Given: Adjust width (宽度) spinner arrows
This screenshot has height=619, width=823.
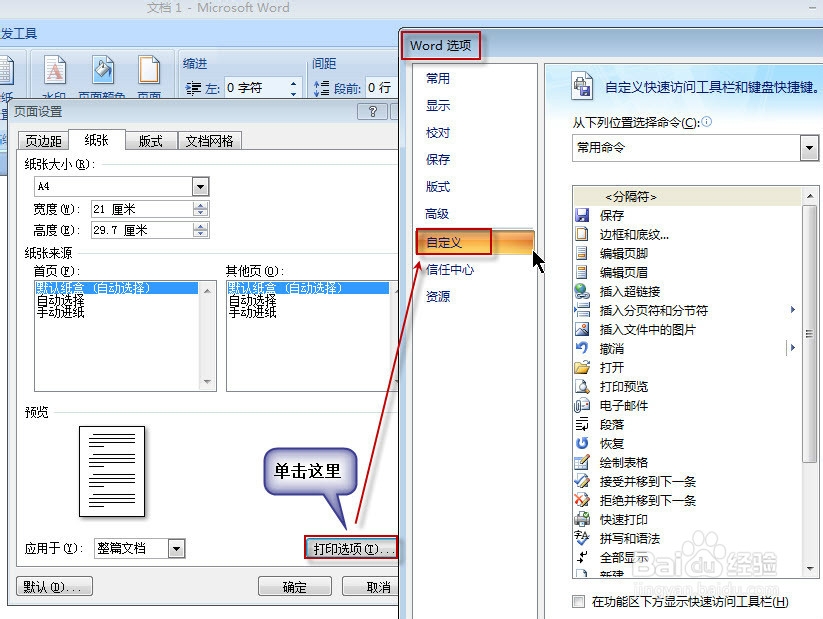Looking at the screenshot, I should 200,209.
